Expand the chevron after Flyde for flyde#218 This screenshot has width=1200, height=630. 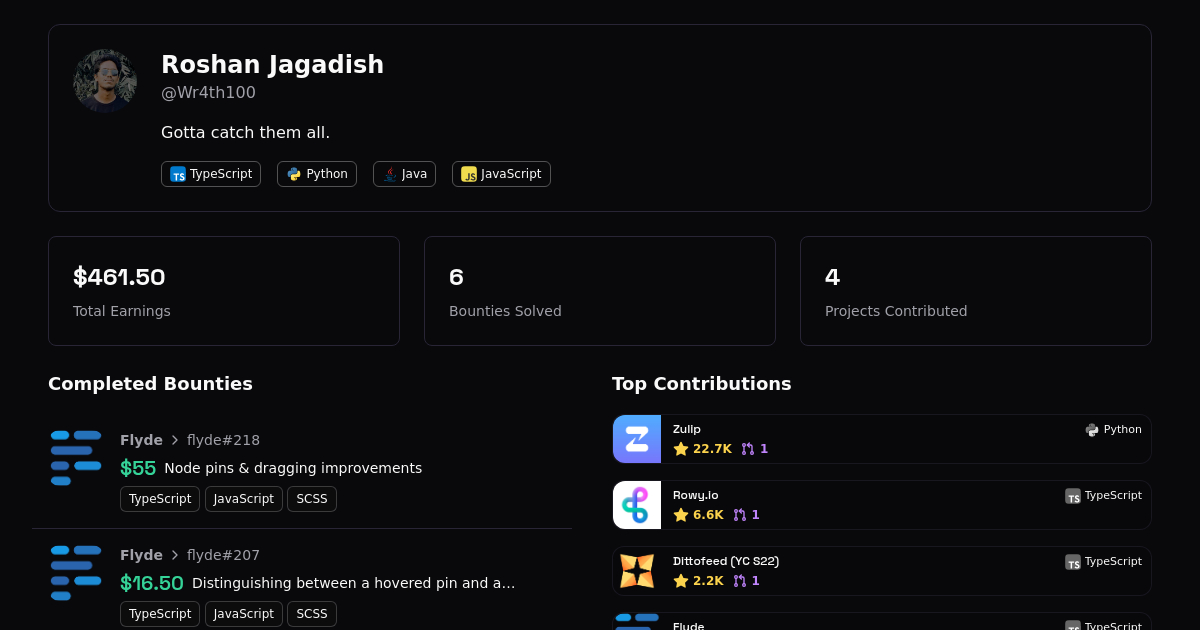click(x=175, y=440)
